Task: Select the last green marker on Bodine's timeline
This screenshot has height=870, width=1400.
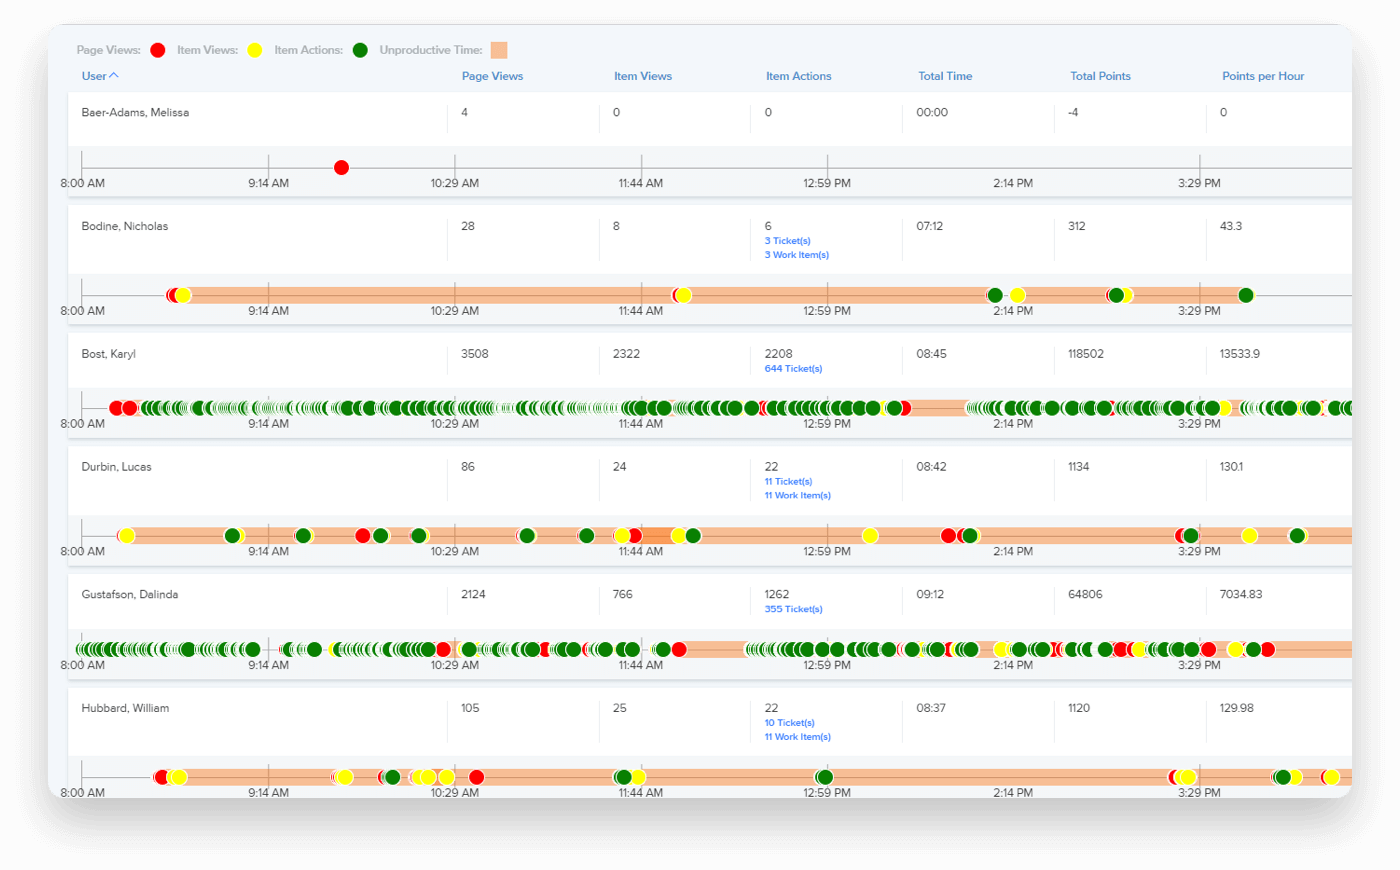Action: coord(1246,295)
